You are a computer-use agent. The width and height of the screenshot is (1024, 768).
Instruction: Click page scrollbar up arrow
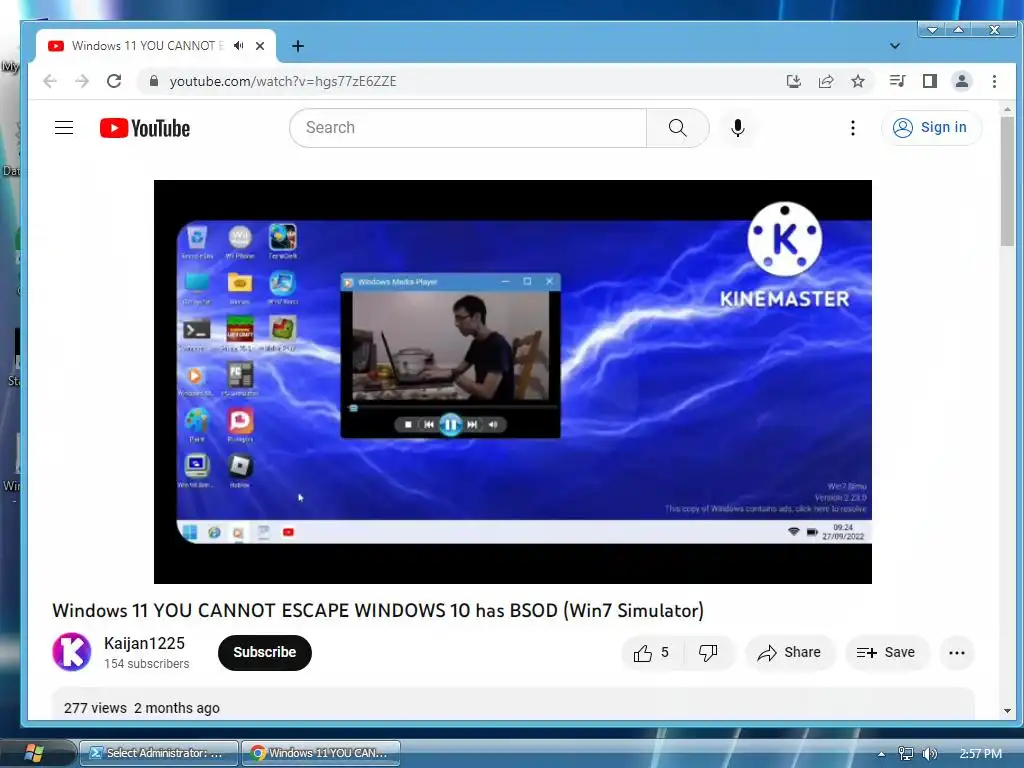click(1007, 109)
